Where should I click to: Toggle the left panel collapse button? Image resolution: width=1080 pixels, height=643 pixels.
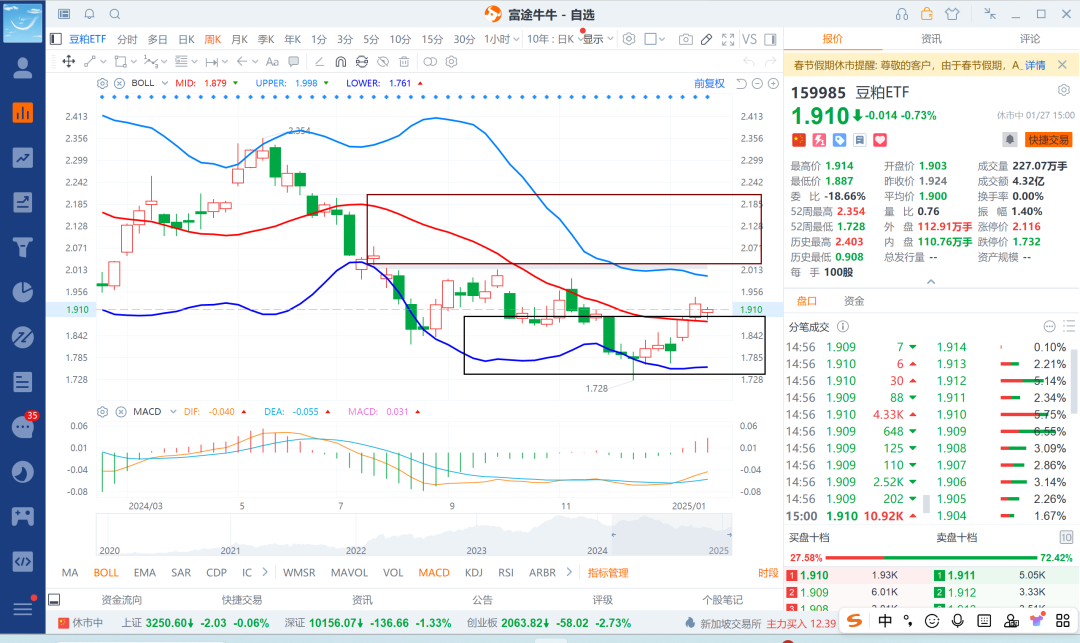(56, 39)
